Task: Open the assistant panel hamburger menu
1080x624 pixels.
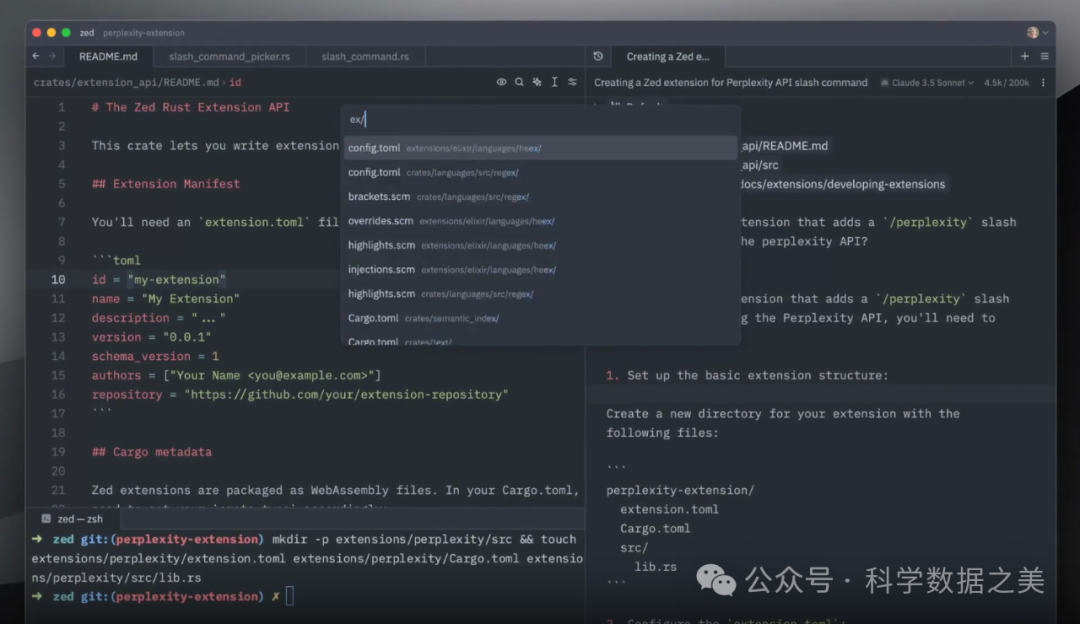Action: [1044, 56]
